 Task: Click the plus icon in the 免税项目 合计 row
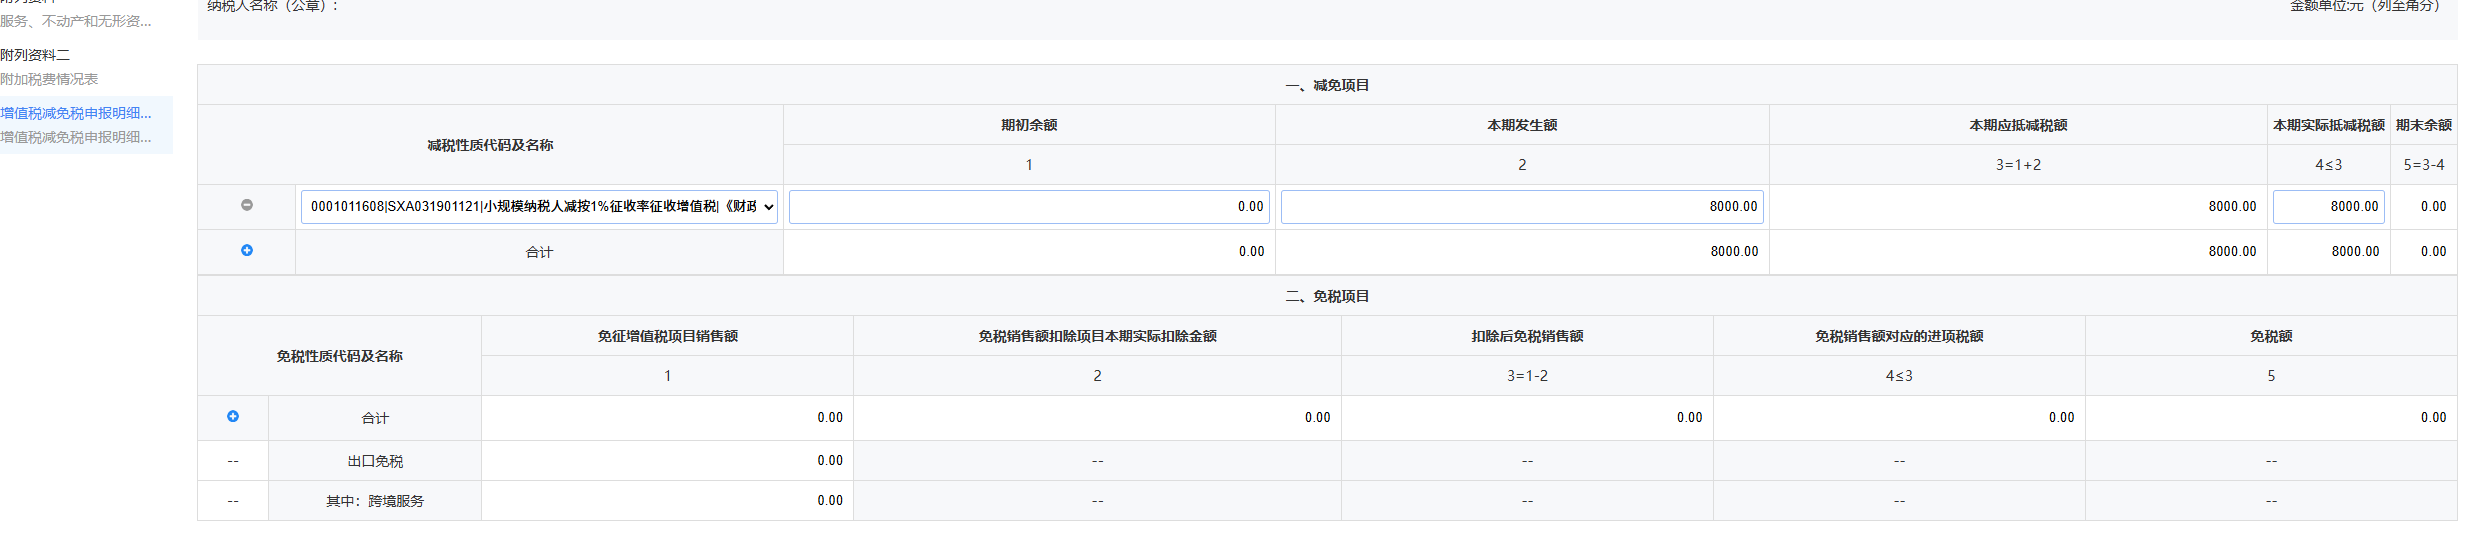(x=233, y=416)
